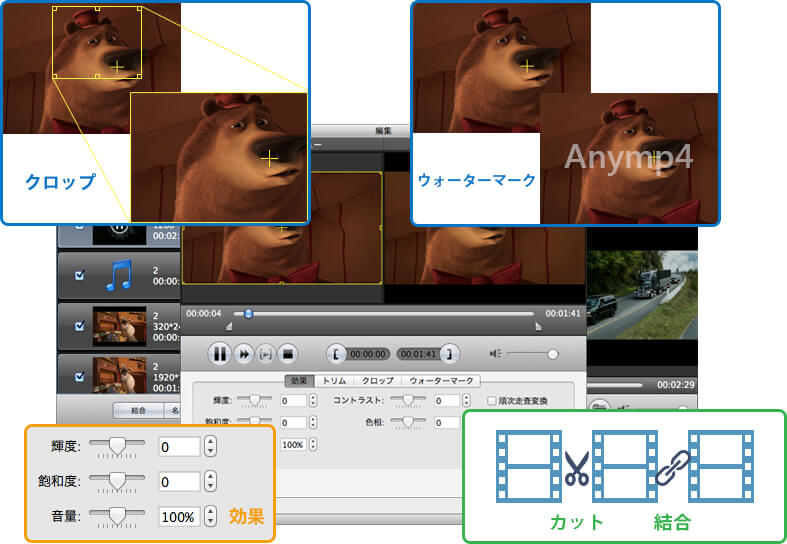This screenshot has height=544, width=787.
Task: Uncheck the checkbox of the 1920* video row
Action: tap(79, 376)
